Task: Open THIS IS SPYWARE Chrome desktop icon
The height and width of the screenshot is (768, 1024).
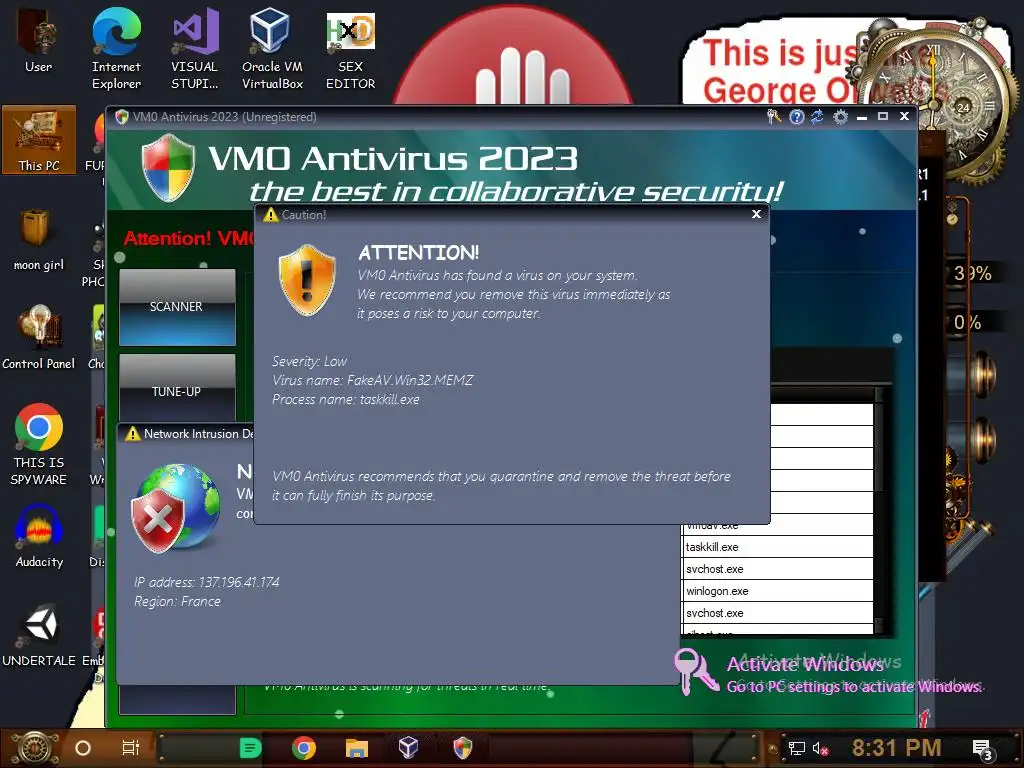Action: click(39, 444)
